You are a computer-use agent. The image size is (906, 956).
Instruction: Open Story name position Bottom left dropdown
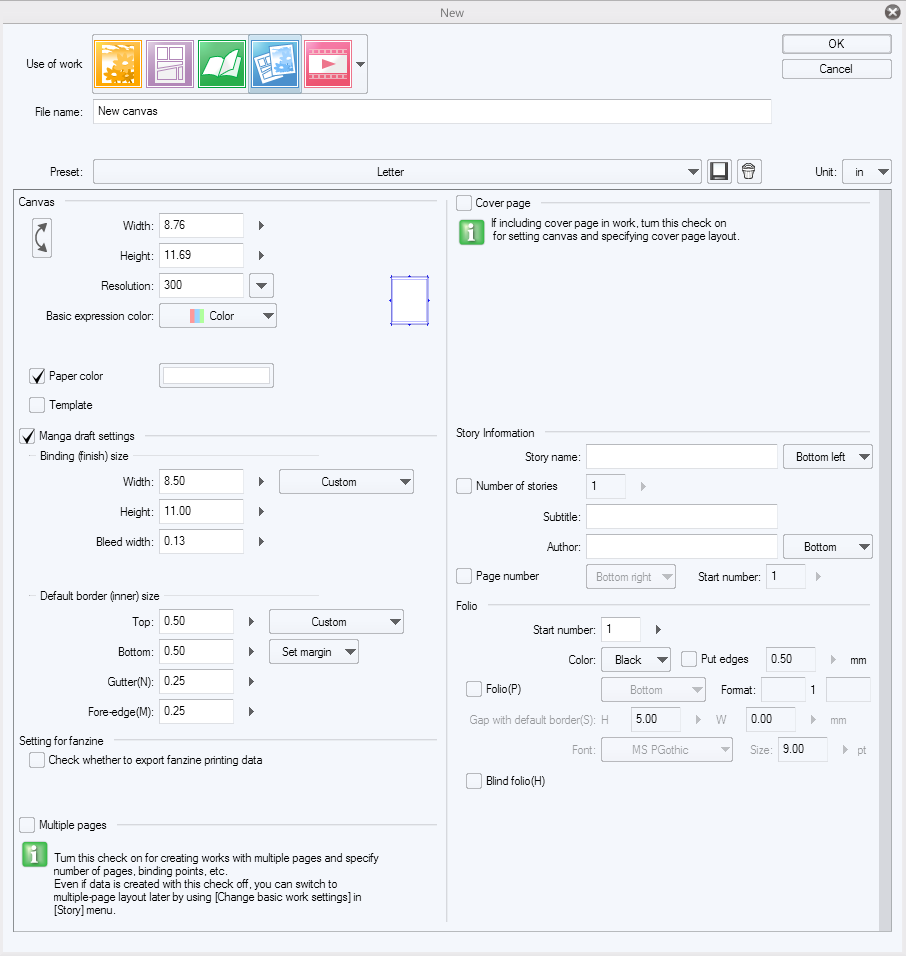[827, 457]
